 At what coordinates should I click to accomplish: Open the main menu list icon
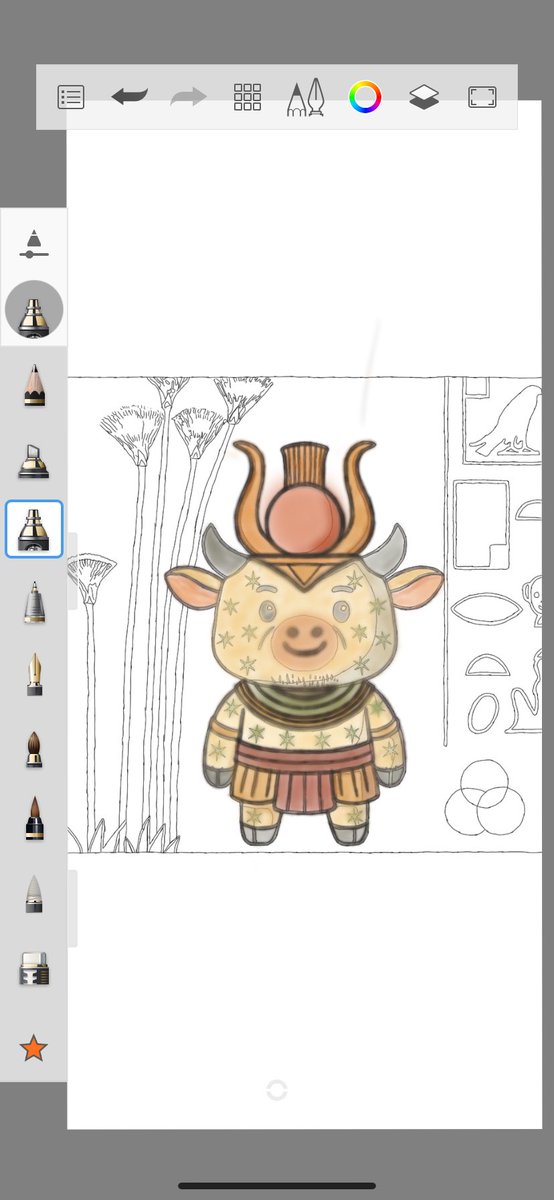click(x=71, y=97)
